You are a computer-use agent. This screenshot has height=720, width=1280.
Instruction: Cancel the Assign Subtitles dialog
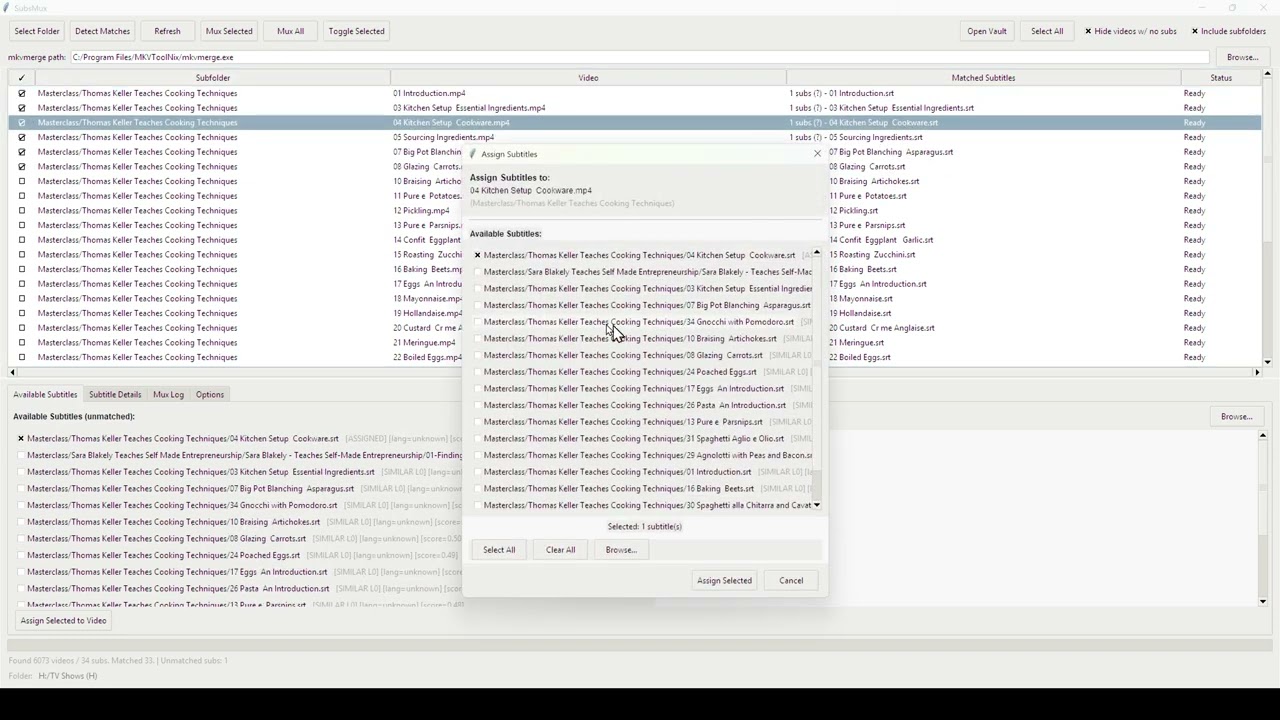coord(791,580)
